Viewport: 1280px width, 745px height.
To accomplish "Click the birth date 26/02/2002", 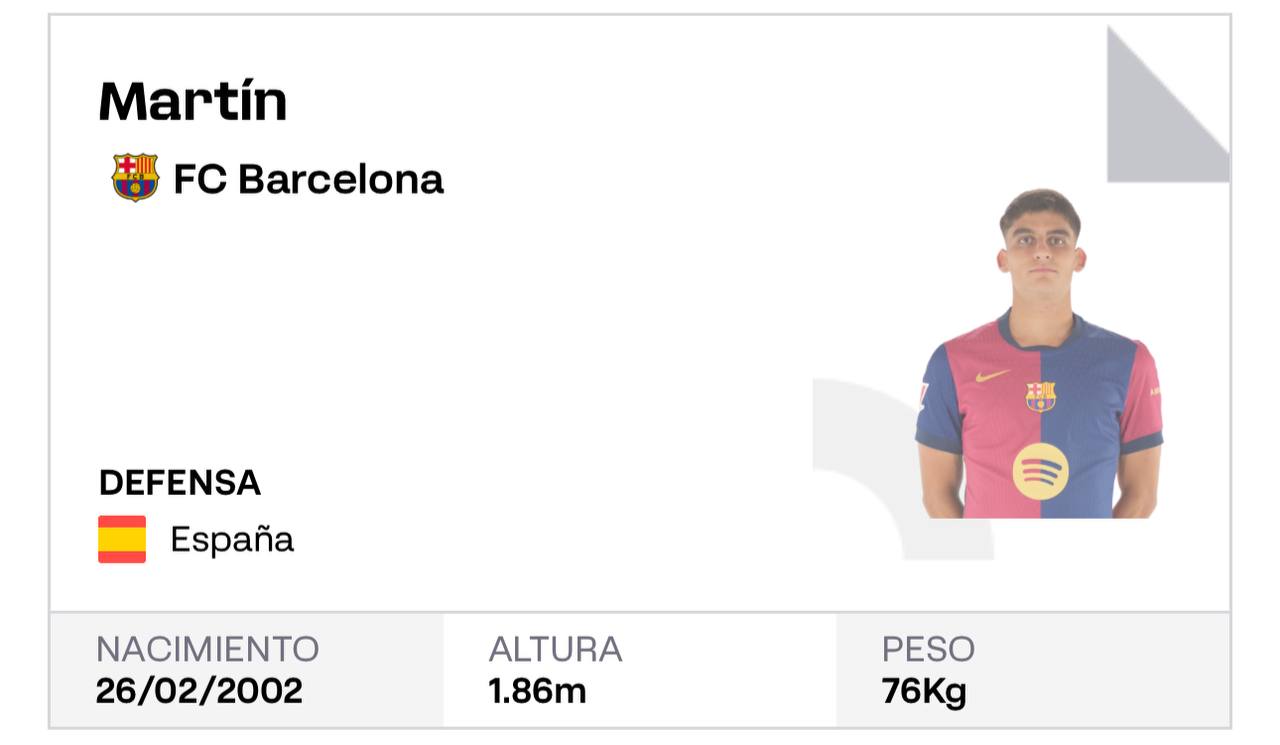I will [199, 691].
